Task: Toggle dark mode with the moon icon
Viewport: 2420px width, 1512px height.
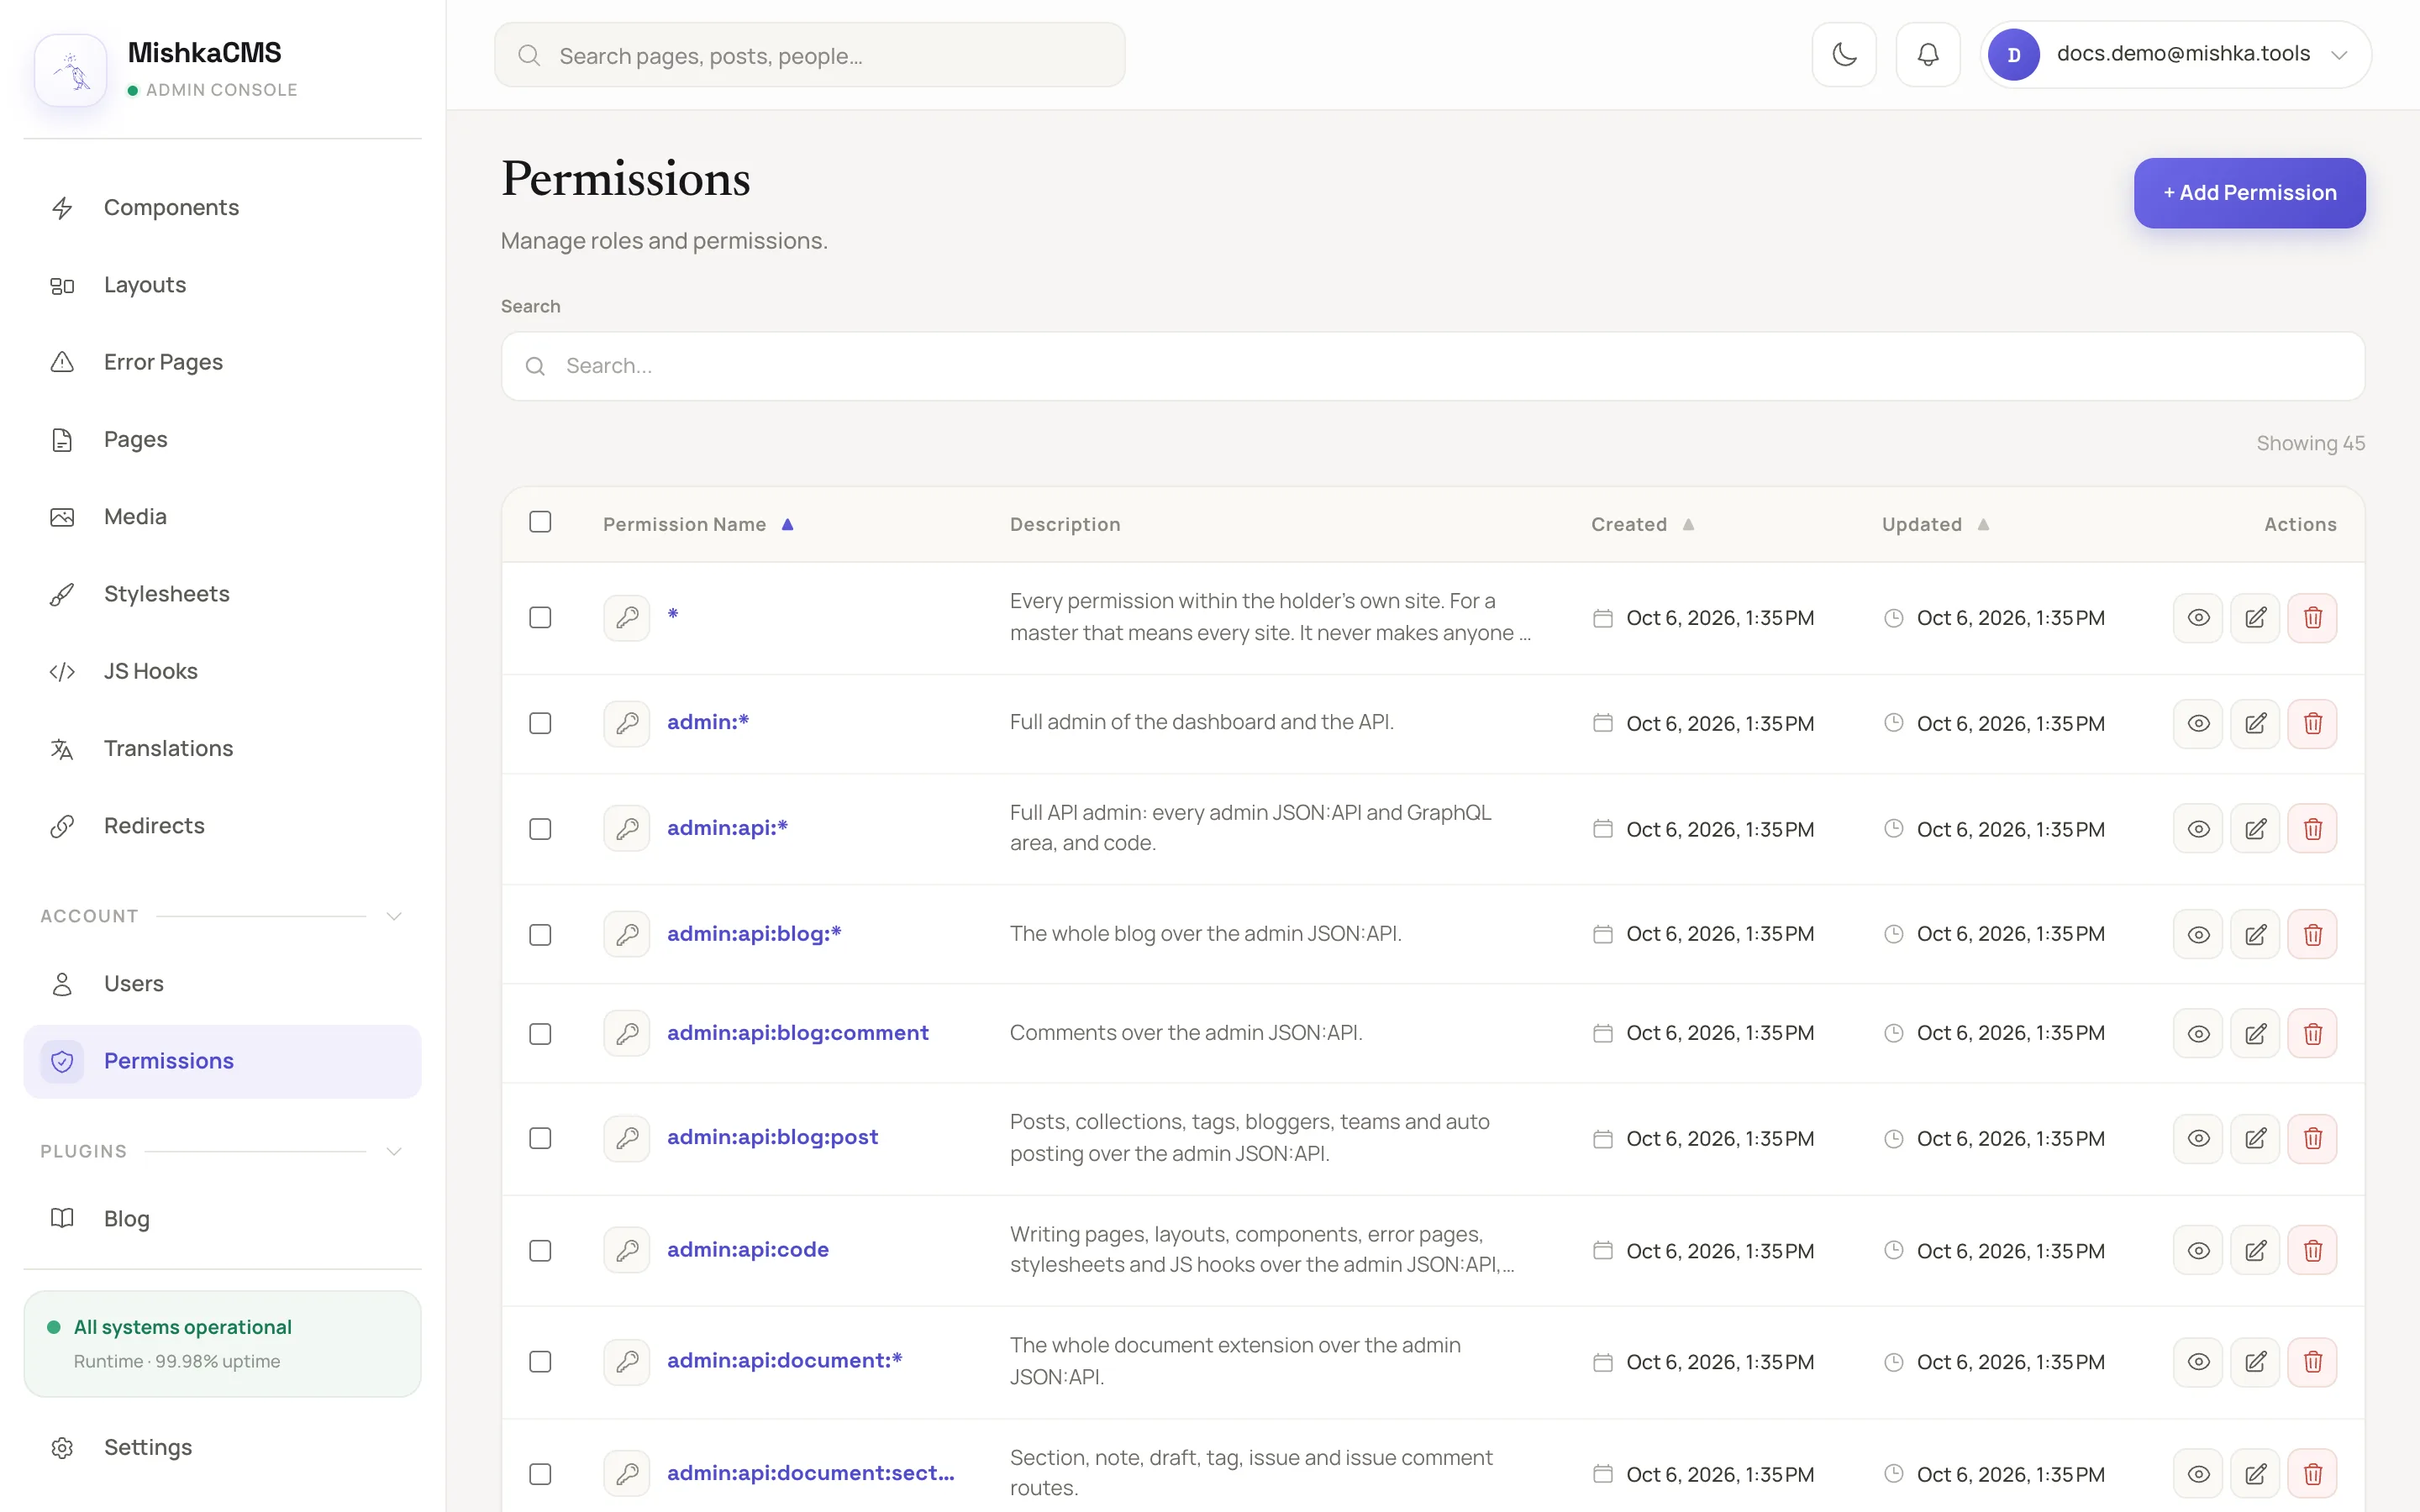Action: click(1844, 54)
